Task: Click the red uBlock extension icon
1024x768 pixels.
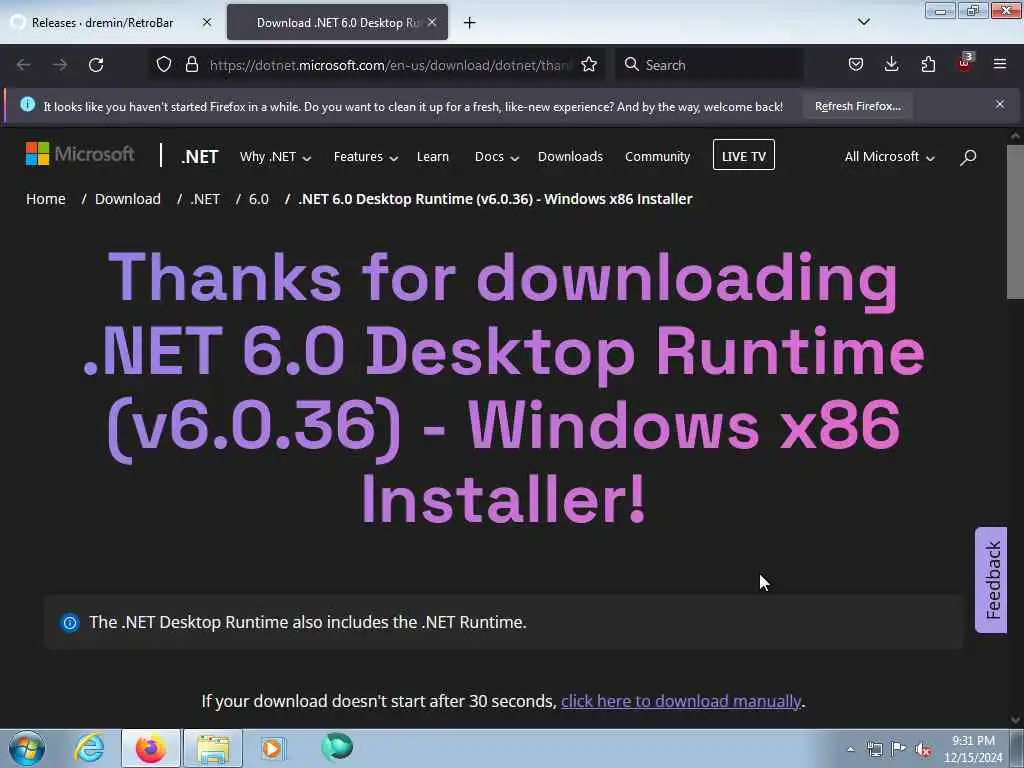Action: pos(965,63)
